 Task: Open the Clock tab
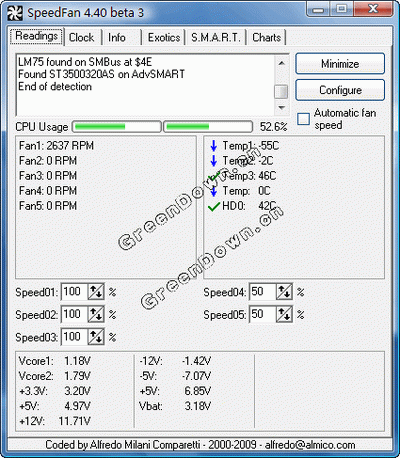coord(81,37)
